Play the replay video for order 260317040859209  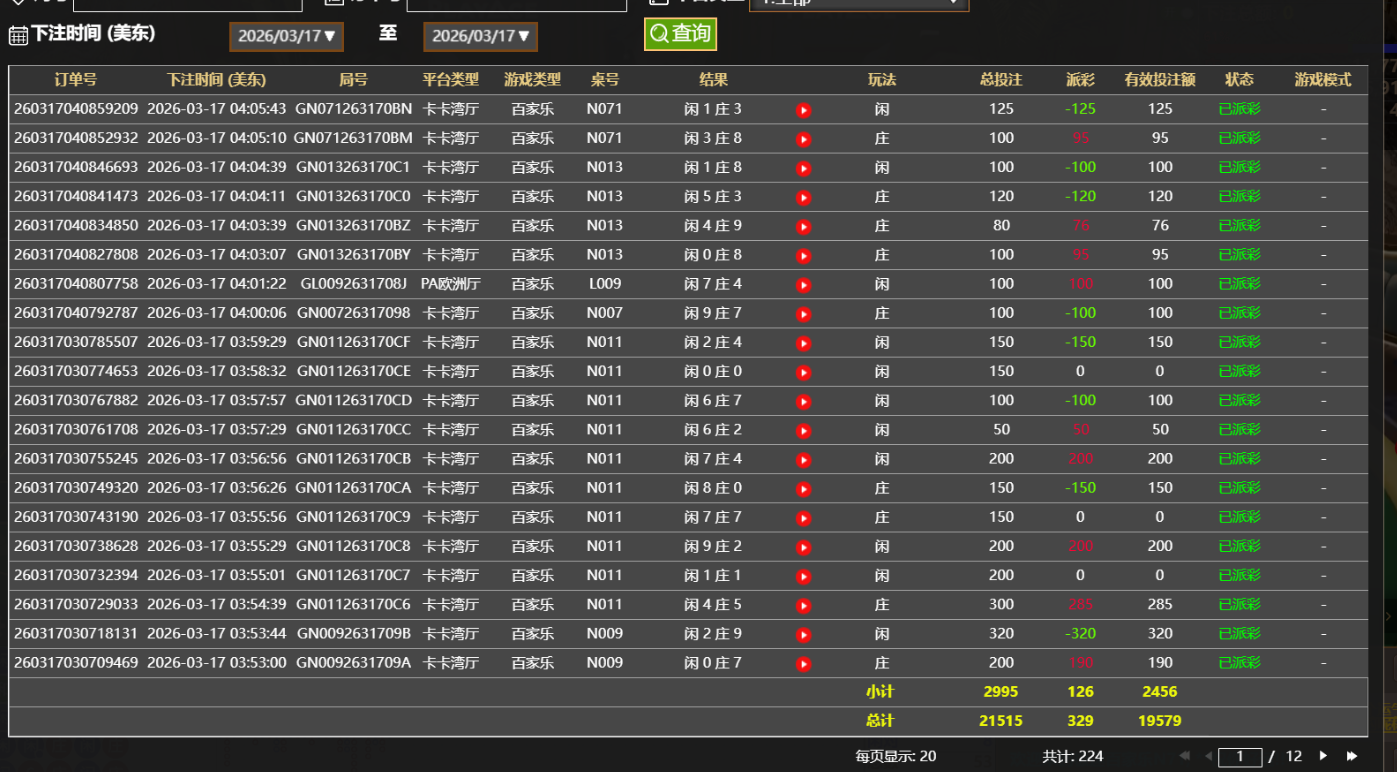(x=803, y=110)
